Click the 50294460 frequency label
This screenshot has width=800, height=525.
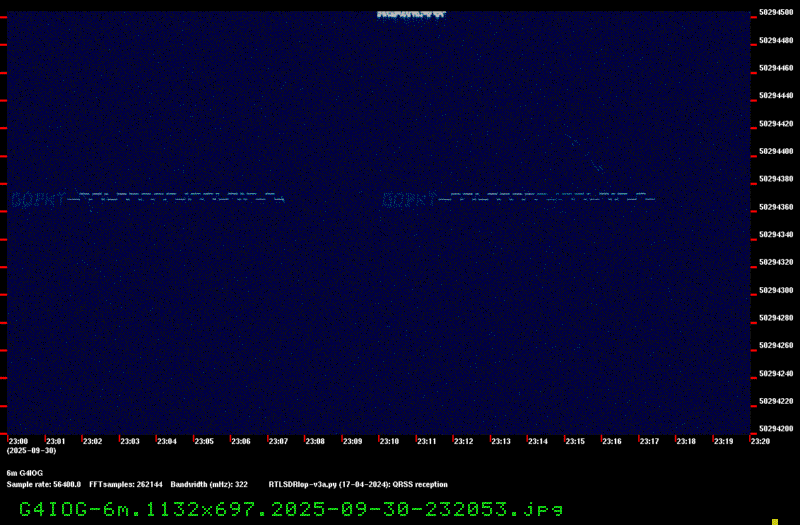(776, 68)
